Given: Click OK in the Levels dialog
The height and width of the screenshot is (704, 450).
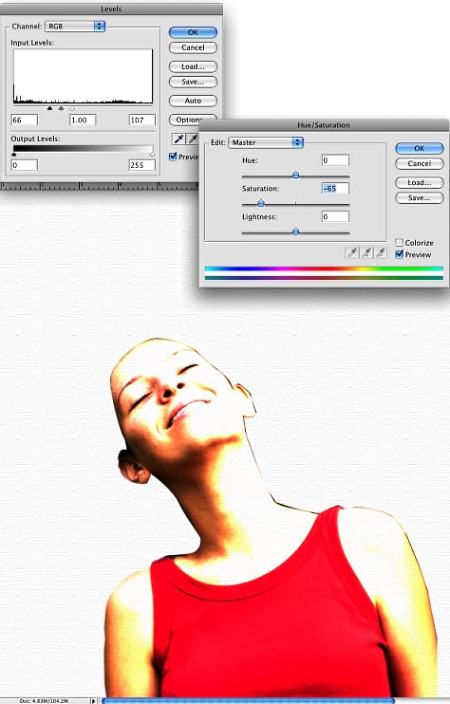Looking at the screenshot, I should tap(193, 32).
